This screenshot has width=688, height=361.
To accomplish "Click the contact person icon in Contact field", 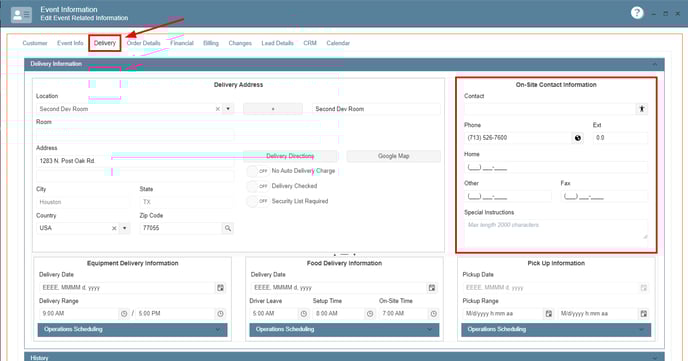I will pos(641,109).
